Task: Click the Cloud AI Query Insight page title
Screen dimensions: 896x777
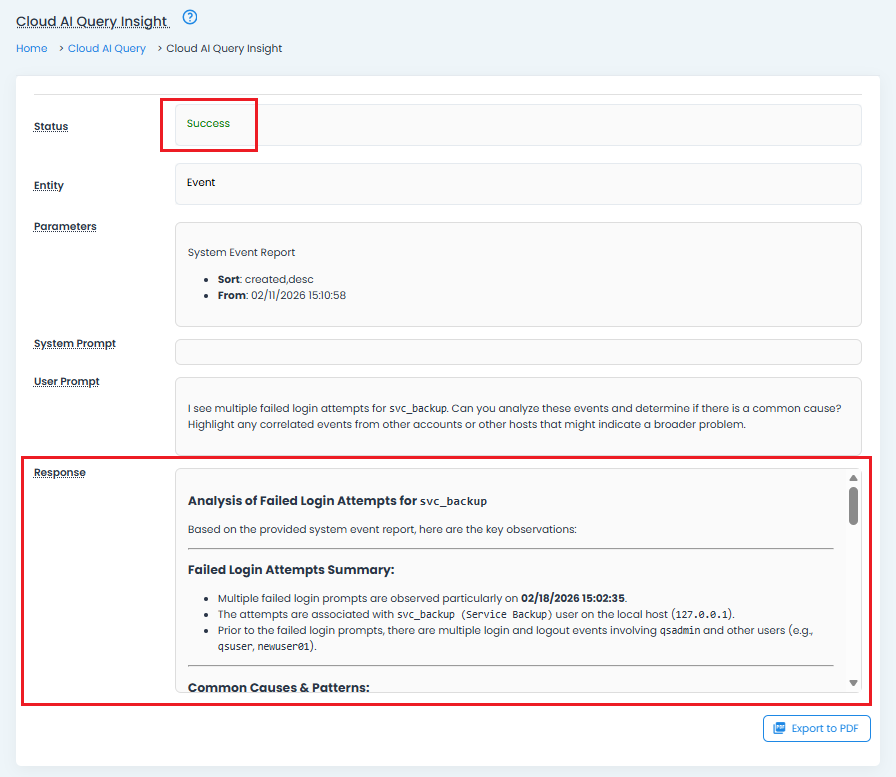Action: (92, 22)
